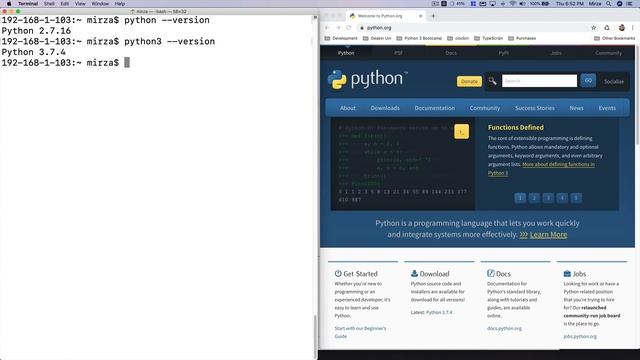The width and height of the screenshot is (640, 360).
Task: Open the Events navigation item
Action: 607,108
